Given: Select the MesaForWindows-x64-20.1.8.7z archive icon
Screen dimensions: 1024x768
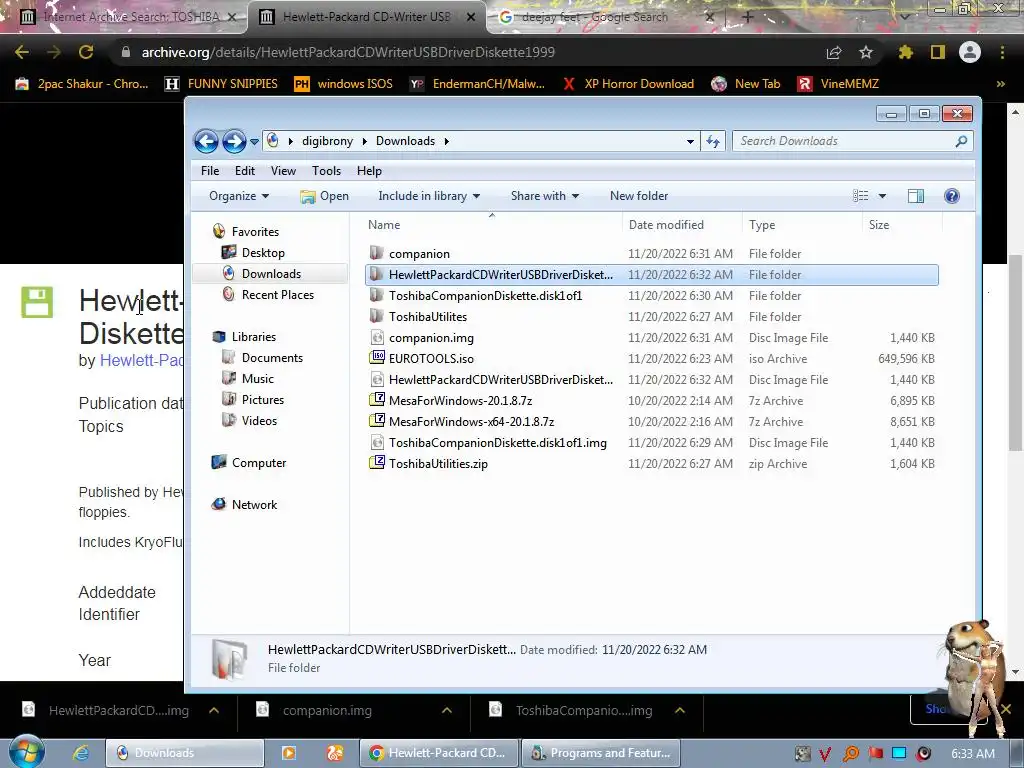Looking at the screenshot, I should coord(377,421).
